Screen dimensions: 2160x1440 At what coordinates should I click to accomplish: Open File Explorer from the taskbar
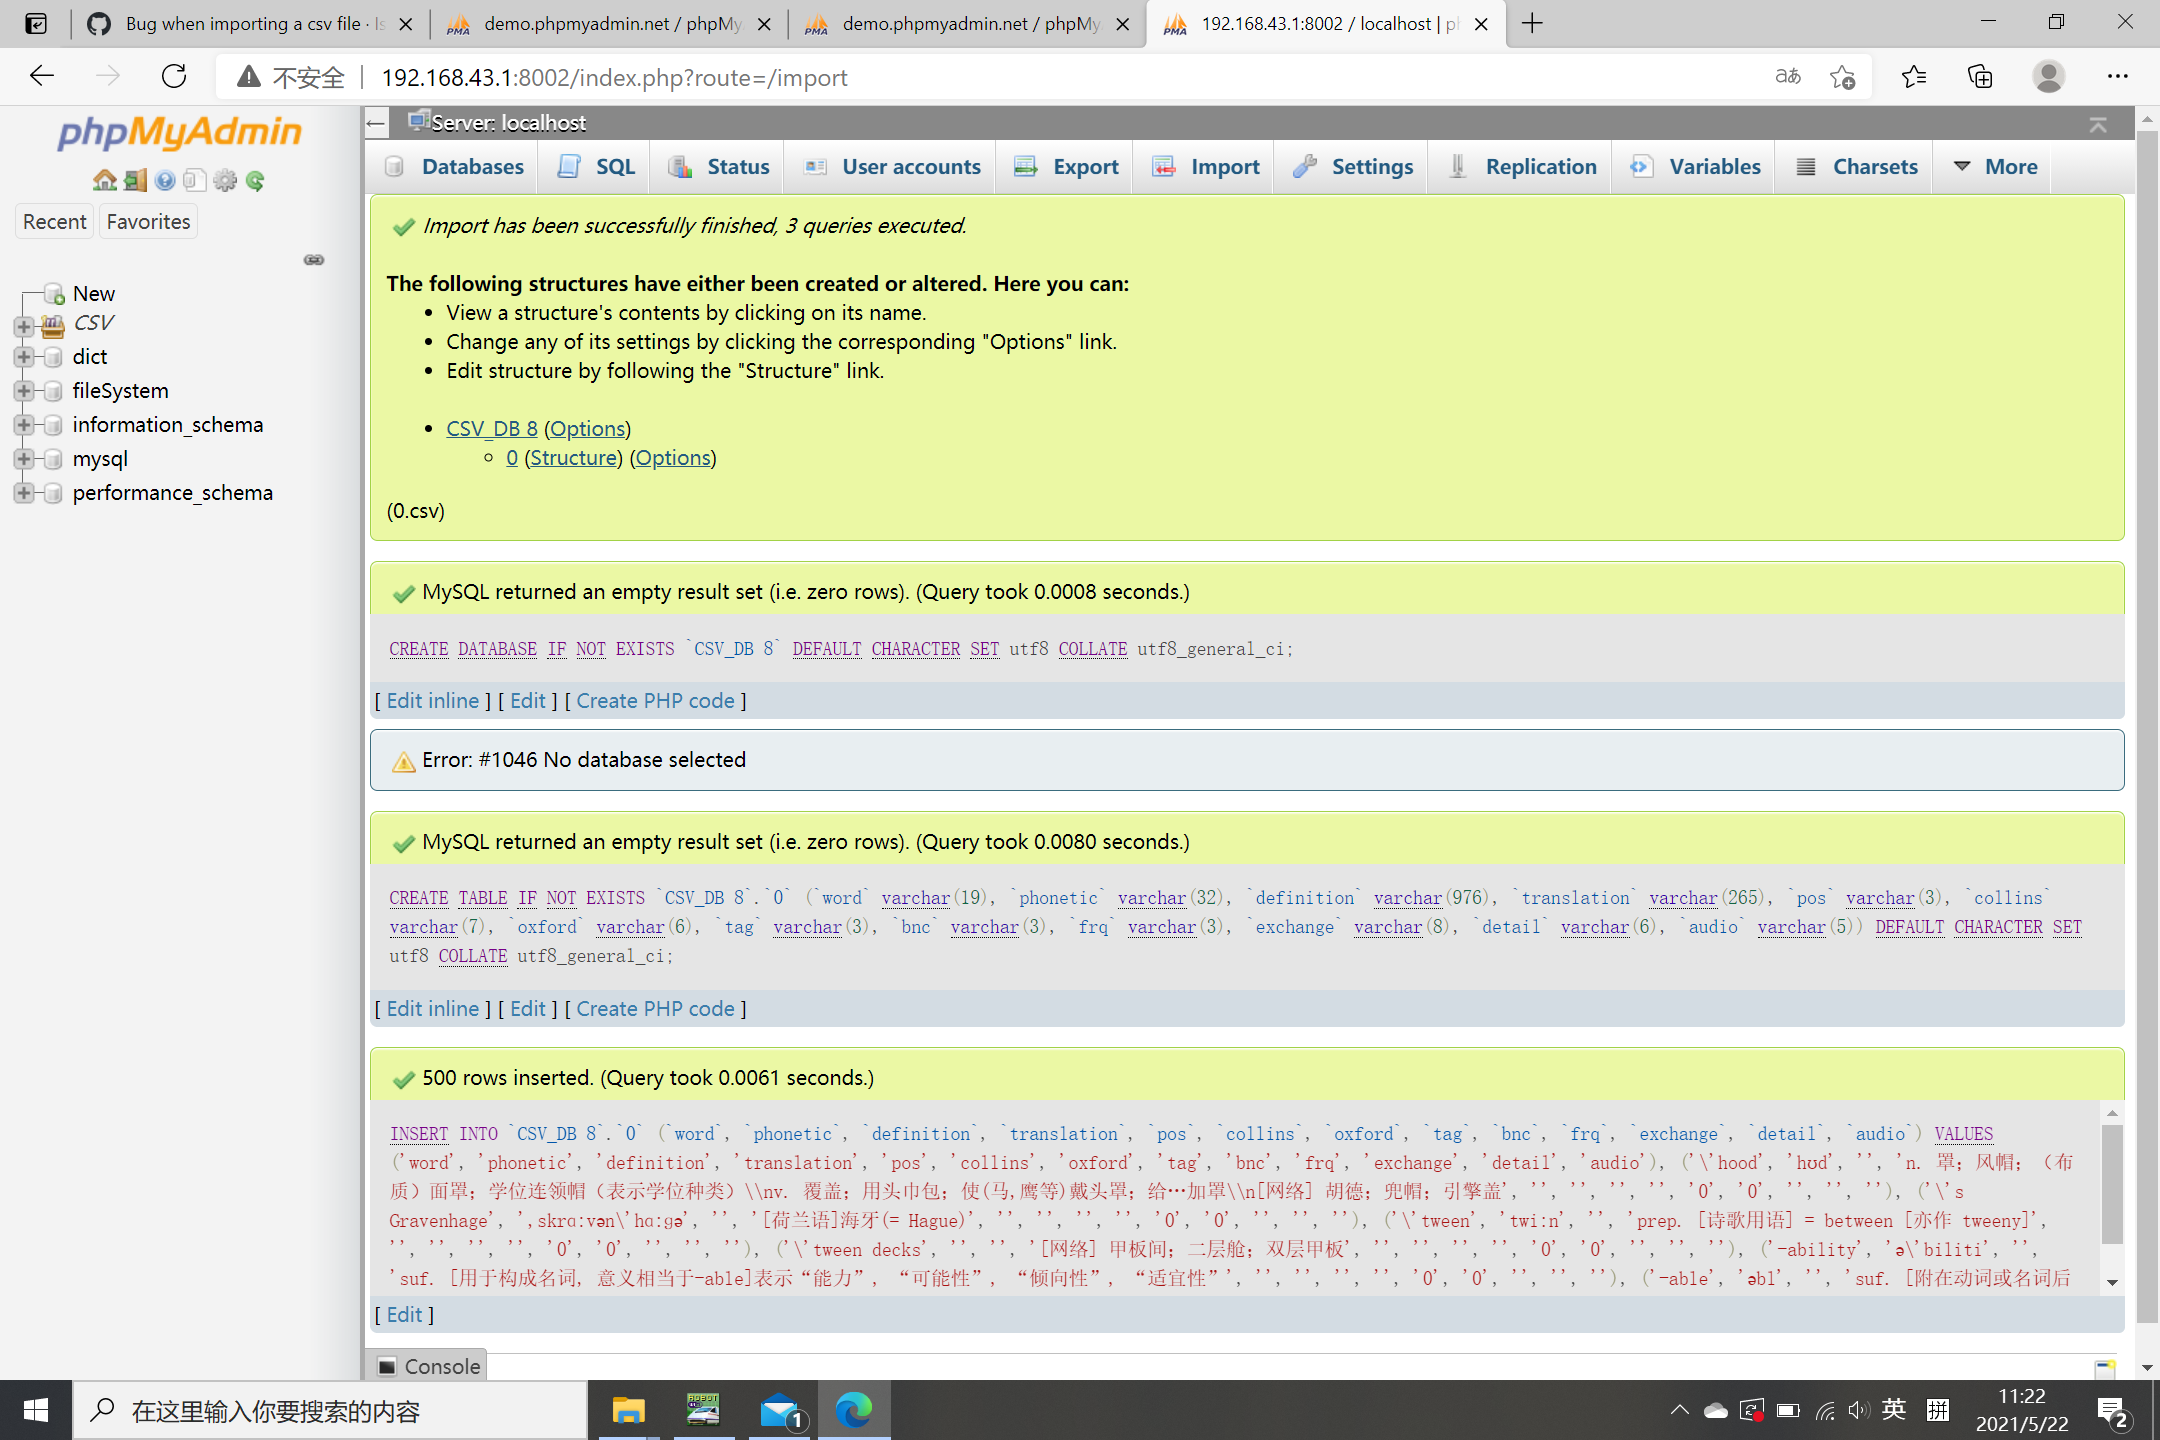[630, 1410]
